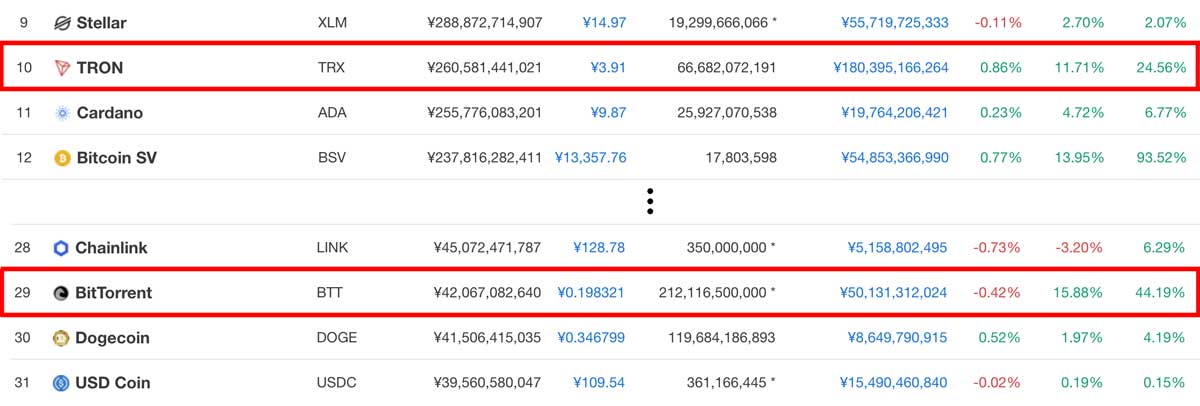Image resolution: width=1200 pixels, height=406 pixels.
Task: Click the TRON logo icon
Action: [x=62, y=68]
